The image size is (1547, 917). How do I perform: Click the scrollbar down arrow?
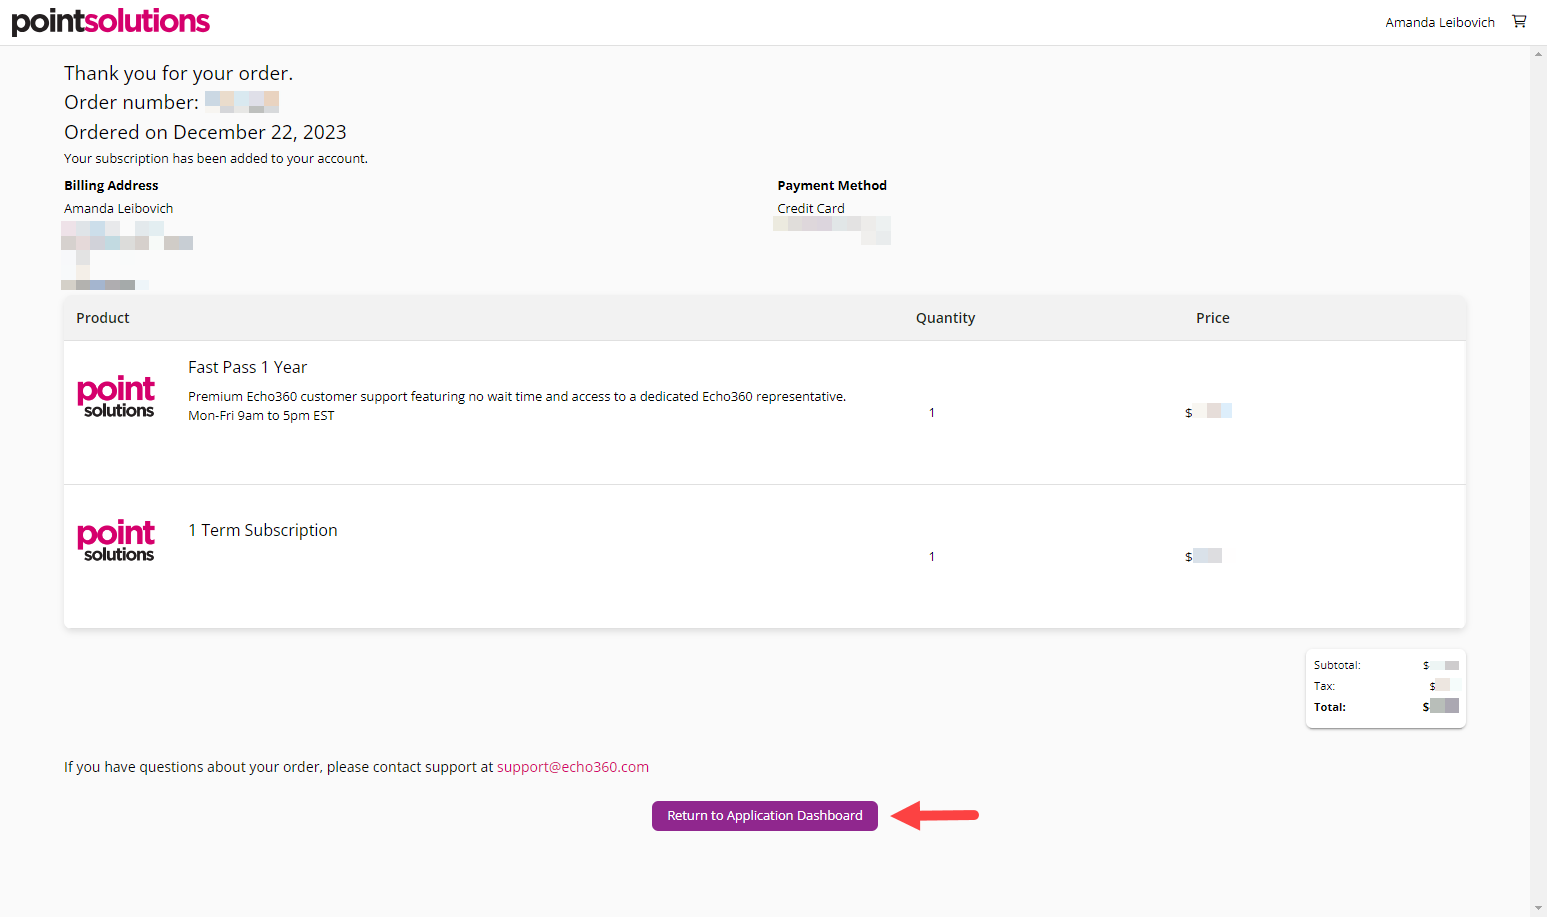1538,909
